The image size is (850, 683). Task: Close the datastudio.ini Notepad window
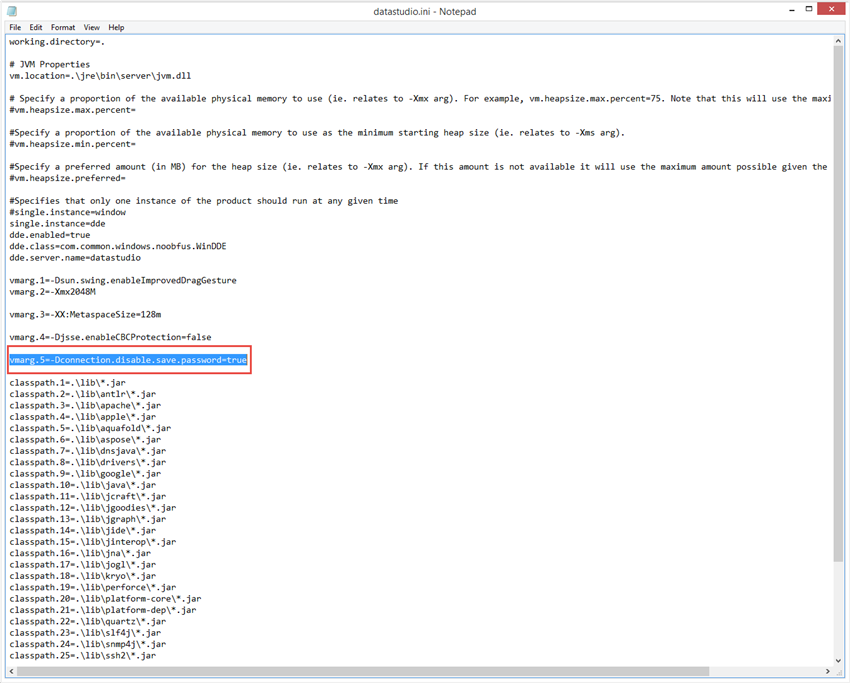pyautogui.click(x=832, y=9)
